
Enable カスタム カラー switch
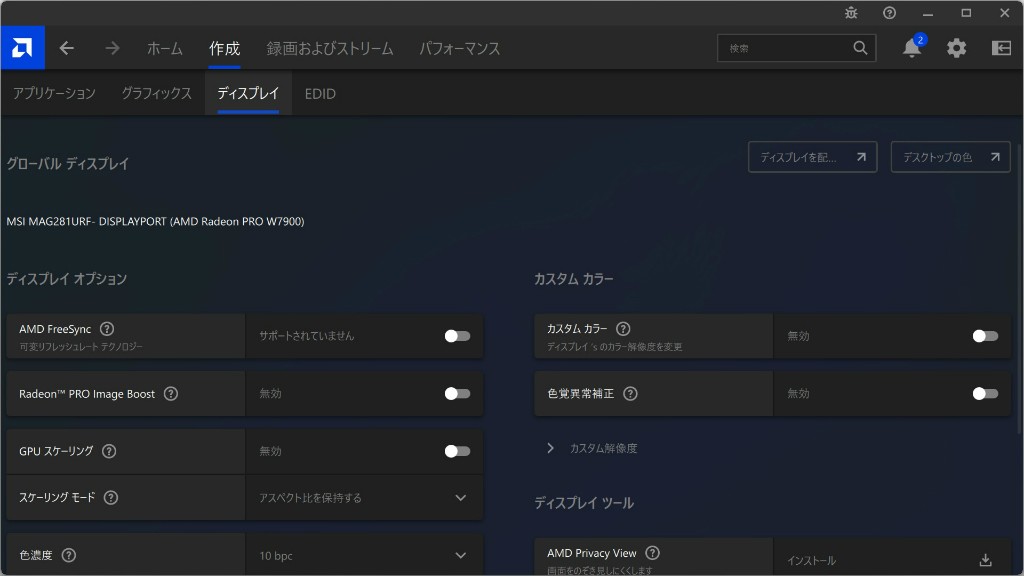pos(985,336)
